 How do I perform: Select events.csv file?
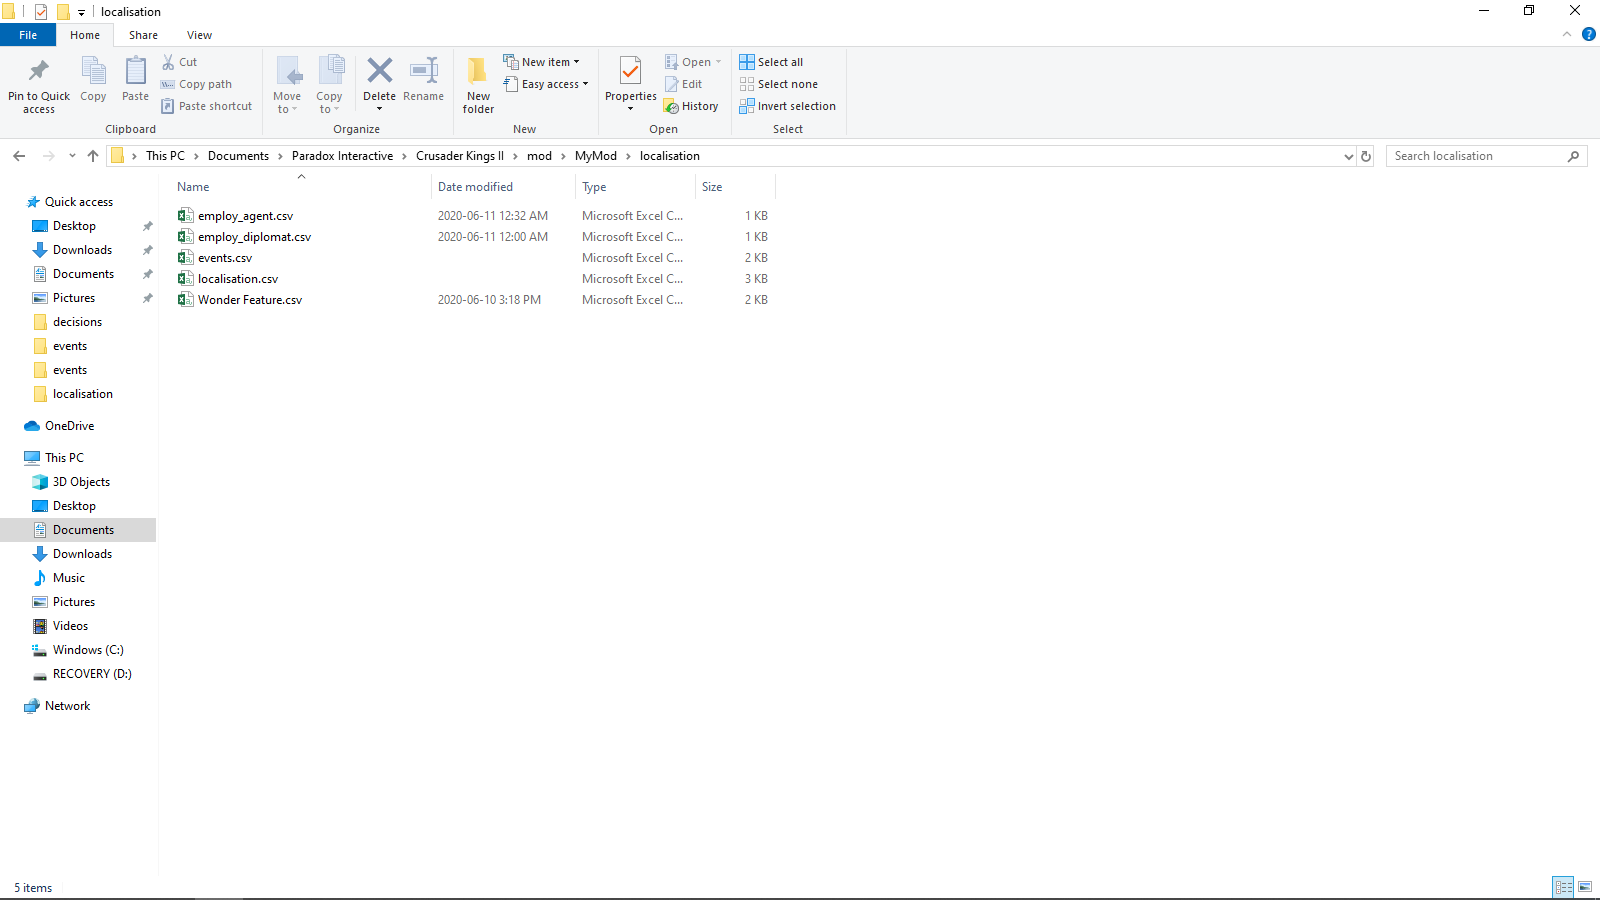tap(224, 258)
